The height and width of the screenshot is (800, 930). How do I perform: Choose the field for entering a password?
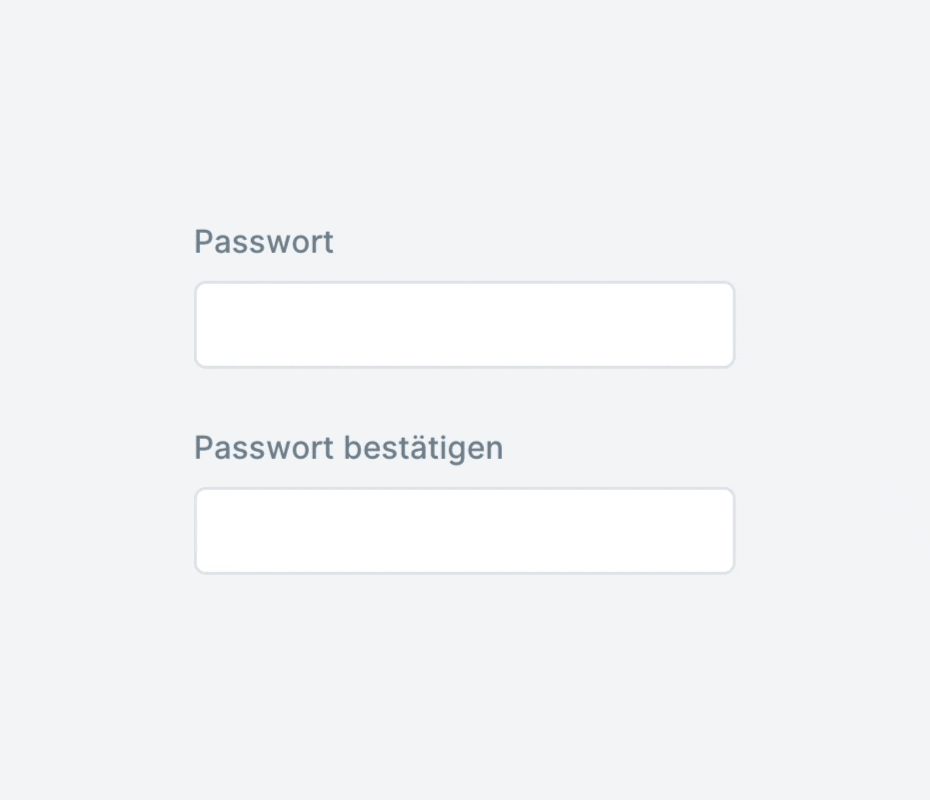click(x=464, y=324)
